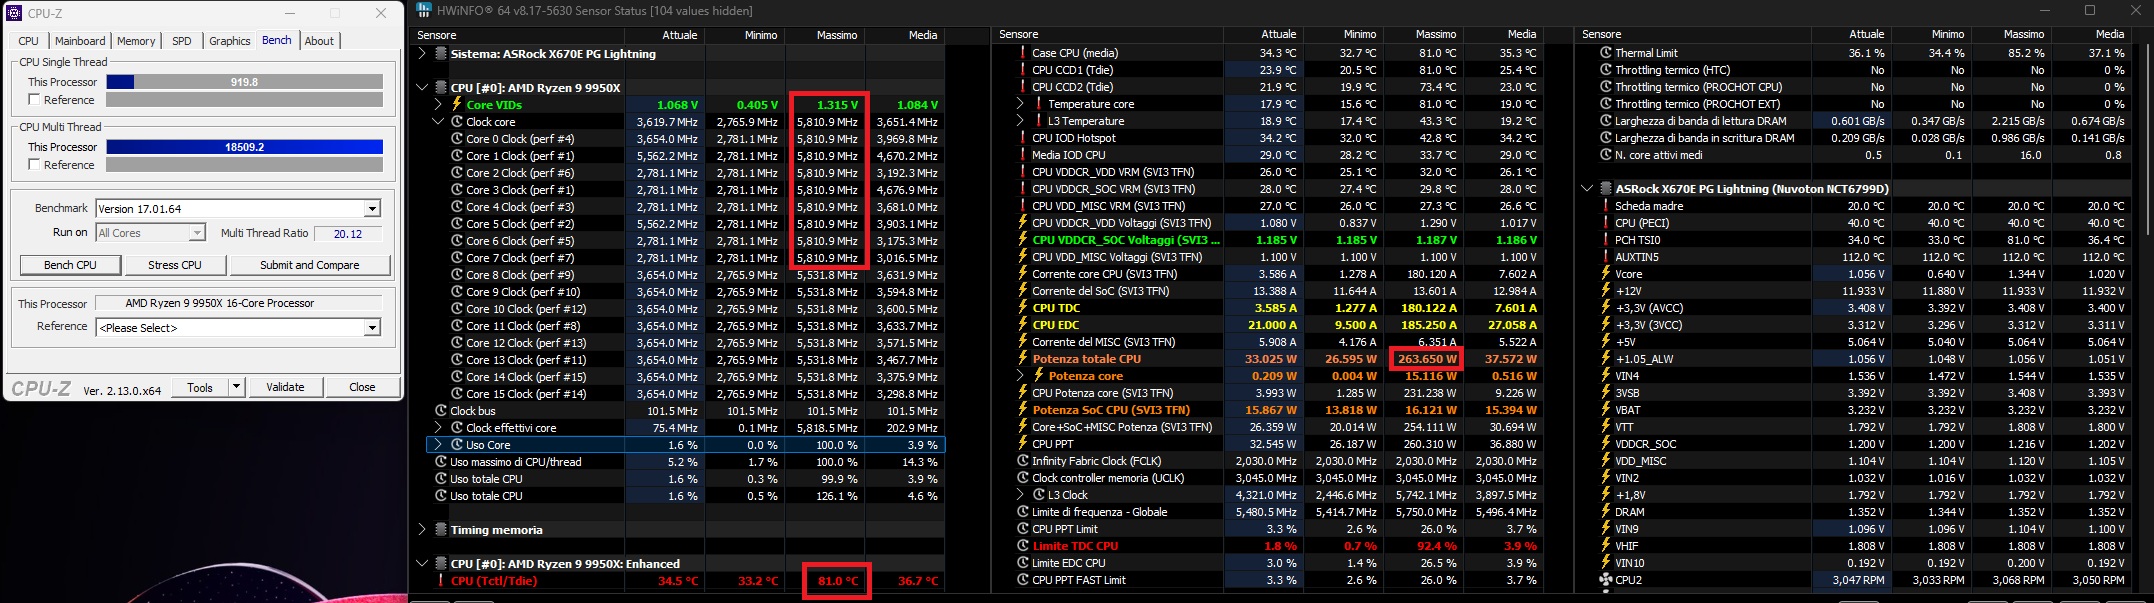Switch to the CPU tab in CPU-Z
Image resolution: width=2154 pixels, height=603 pixels.
pos(28,41)
